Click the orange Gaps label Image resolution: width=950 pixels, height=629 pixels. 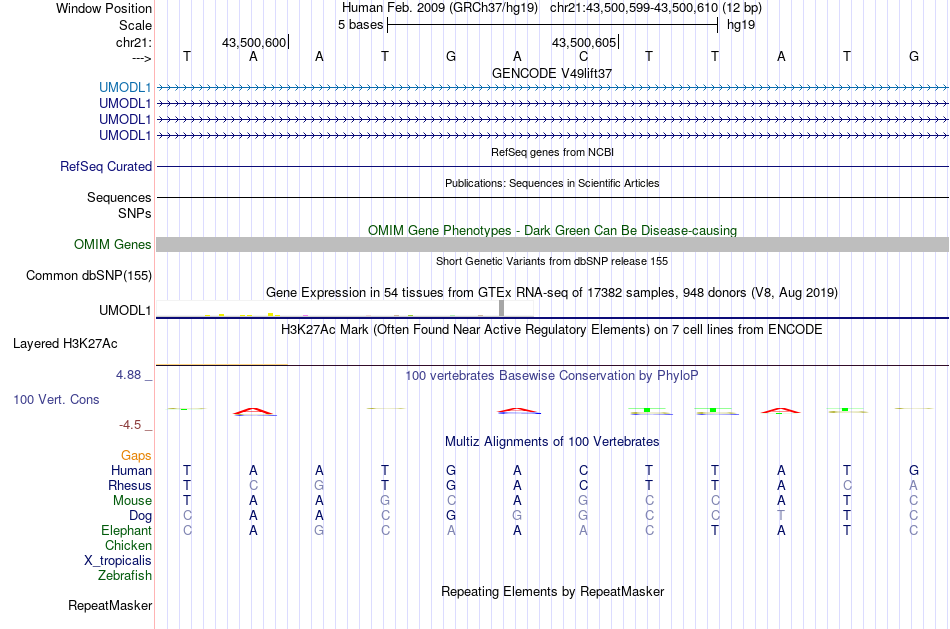pyautogui.click(x=136, y=456)
